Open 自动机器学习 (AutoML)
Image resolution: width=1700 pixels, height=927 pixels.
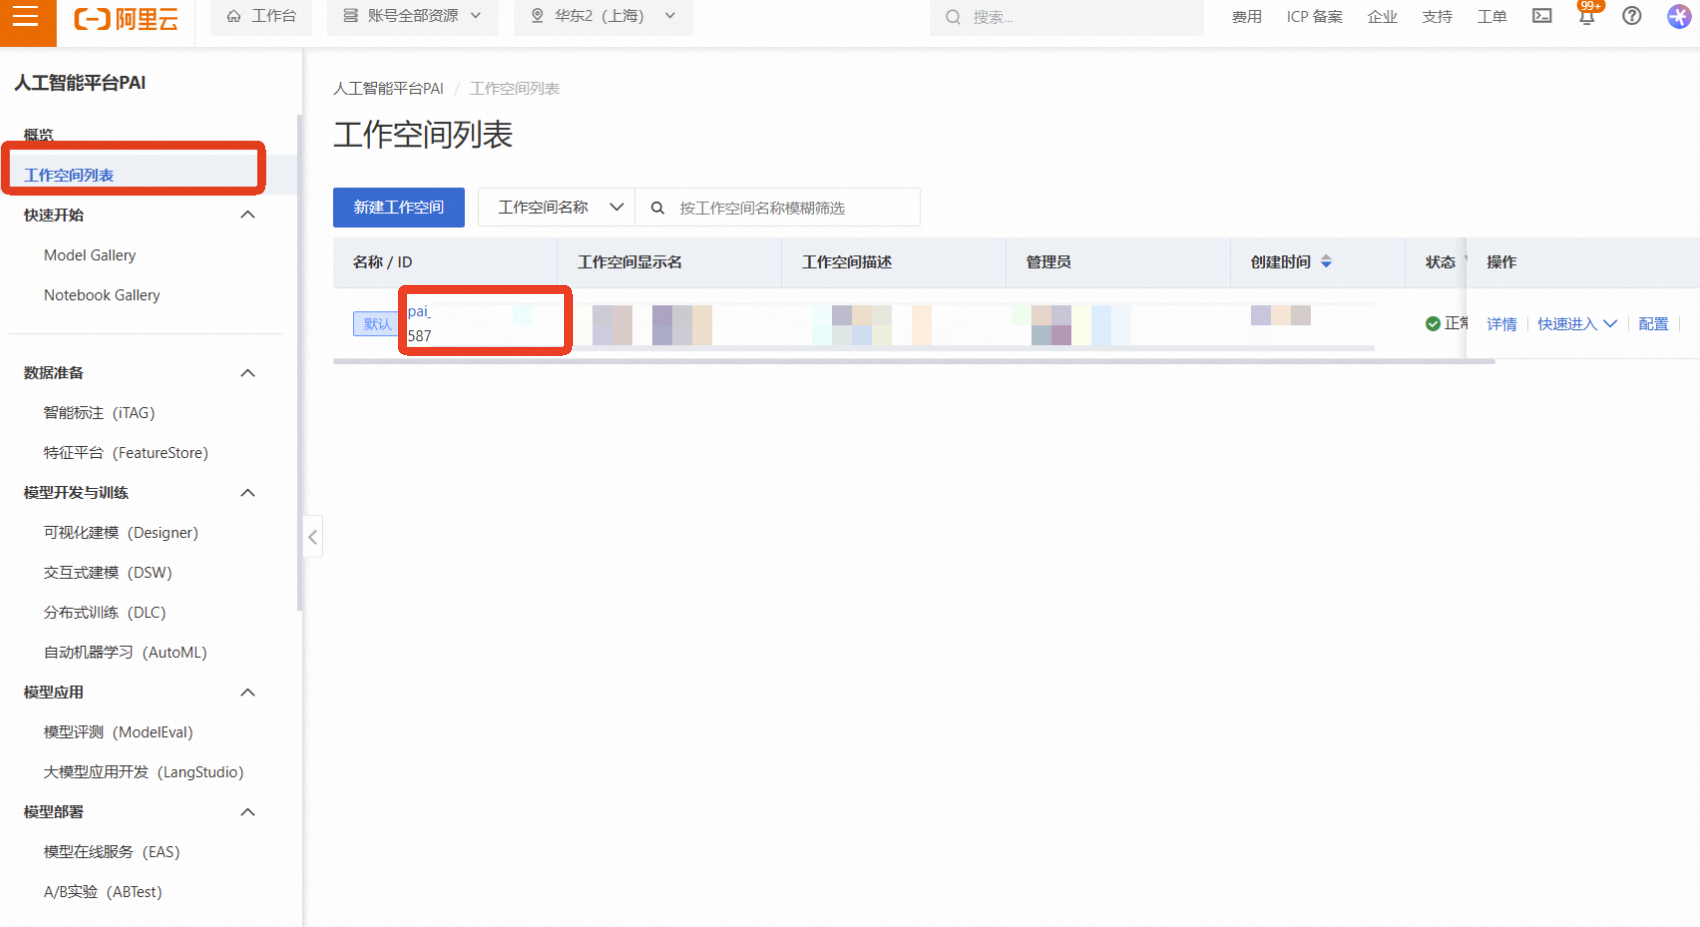tap(125, 653)
